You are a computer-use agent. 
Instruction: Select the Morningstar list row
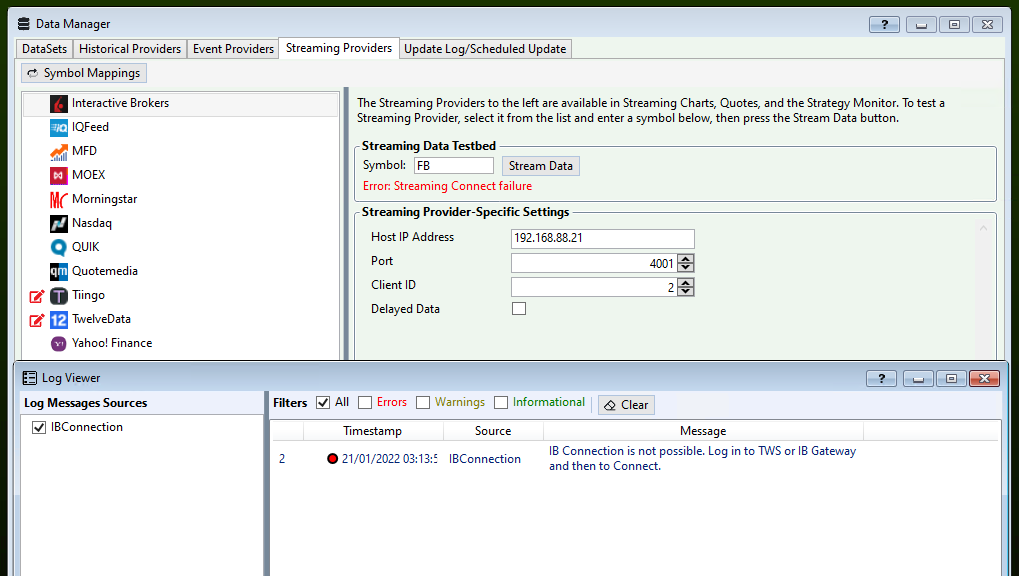point(181,200)
